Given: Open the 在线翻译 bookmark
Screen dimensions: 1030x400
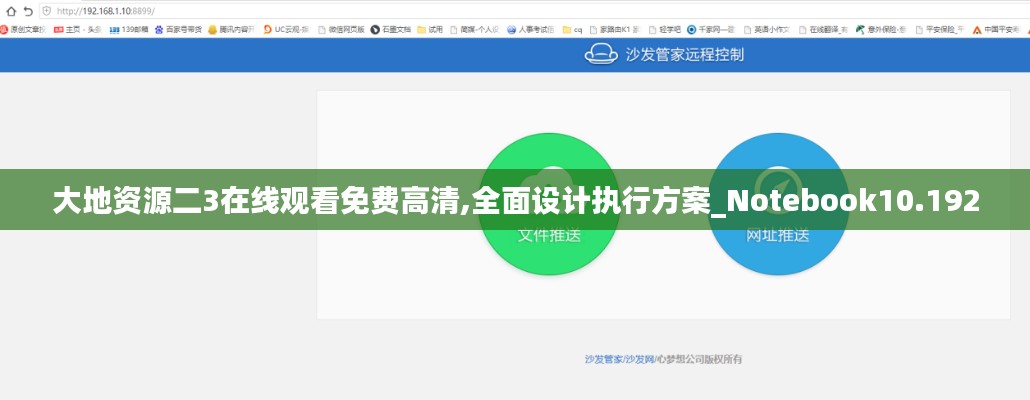Looking at the screenshot, I should 822,30.
